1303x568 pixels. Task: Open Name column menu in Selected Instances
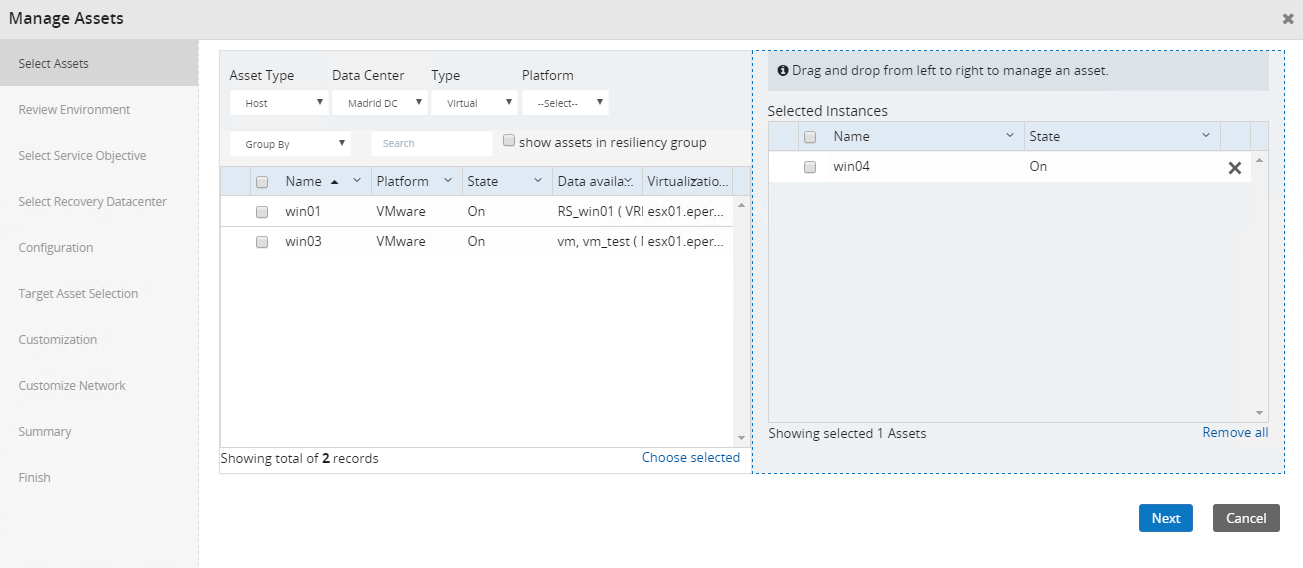coord(1009,136)
